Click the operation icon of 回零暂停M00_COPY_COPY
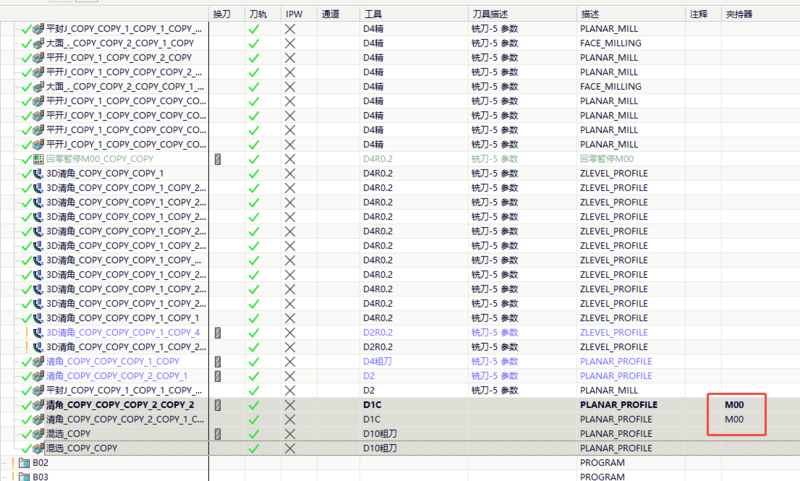This screenshot has height=481, width=800. 38,159
